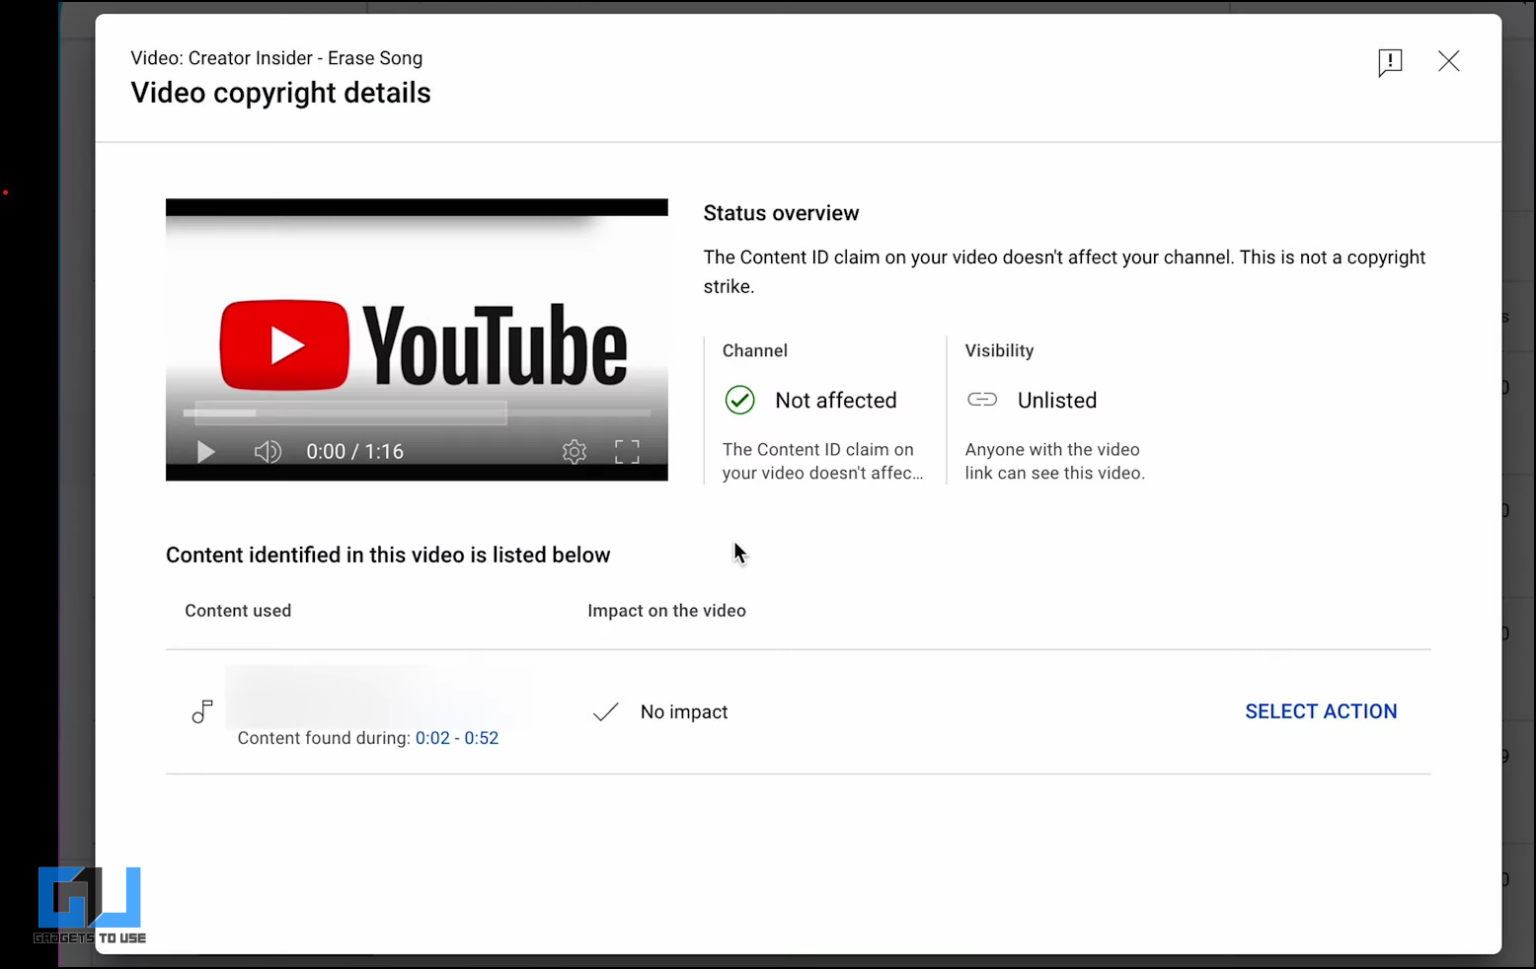Click the checkmark beside No impact
1536x969 pixels.
[605, 711]
